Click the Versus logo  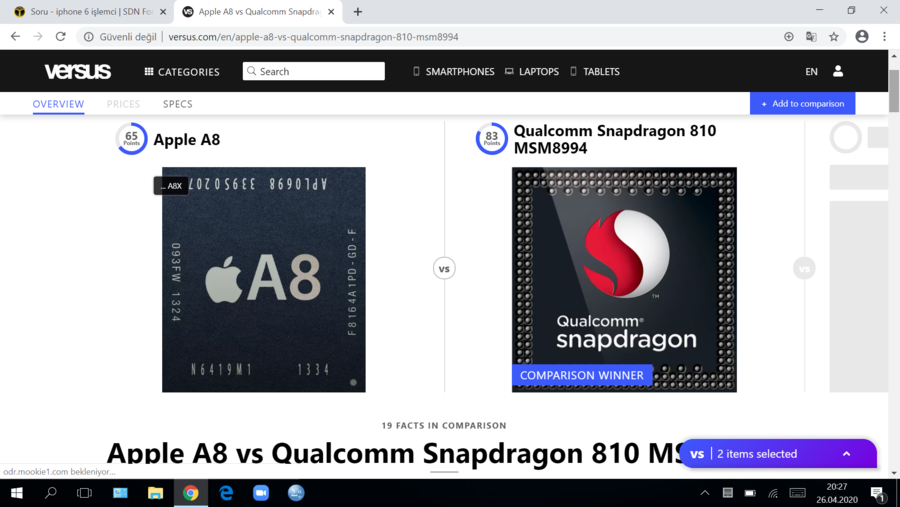(x=77, y=71)
